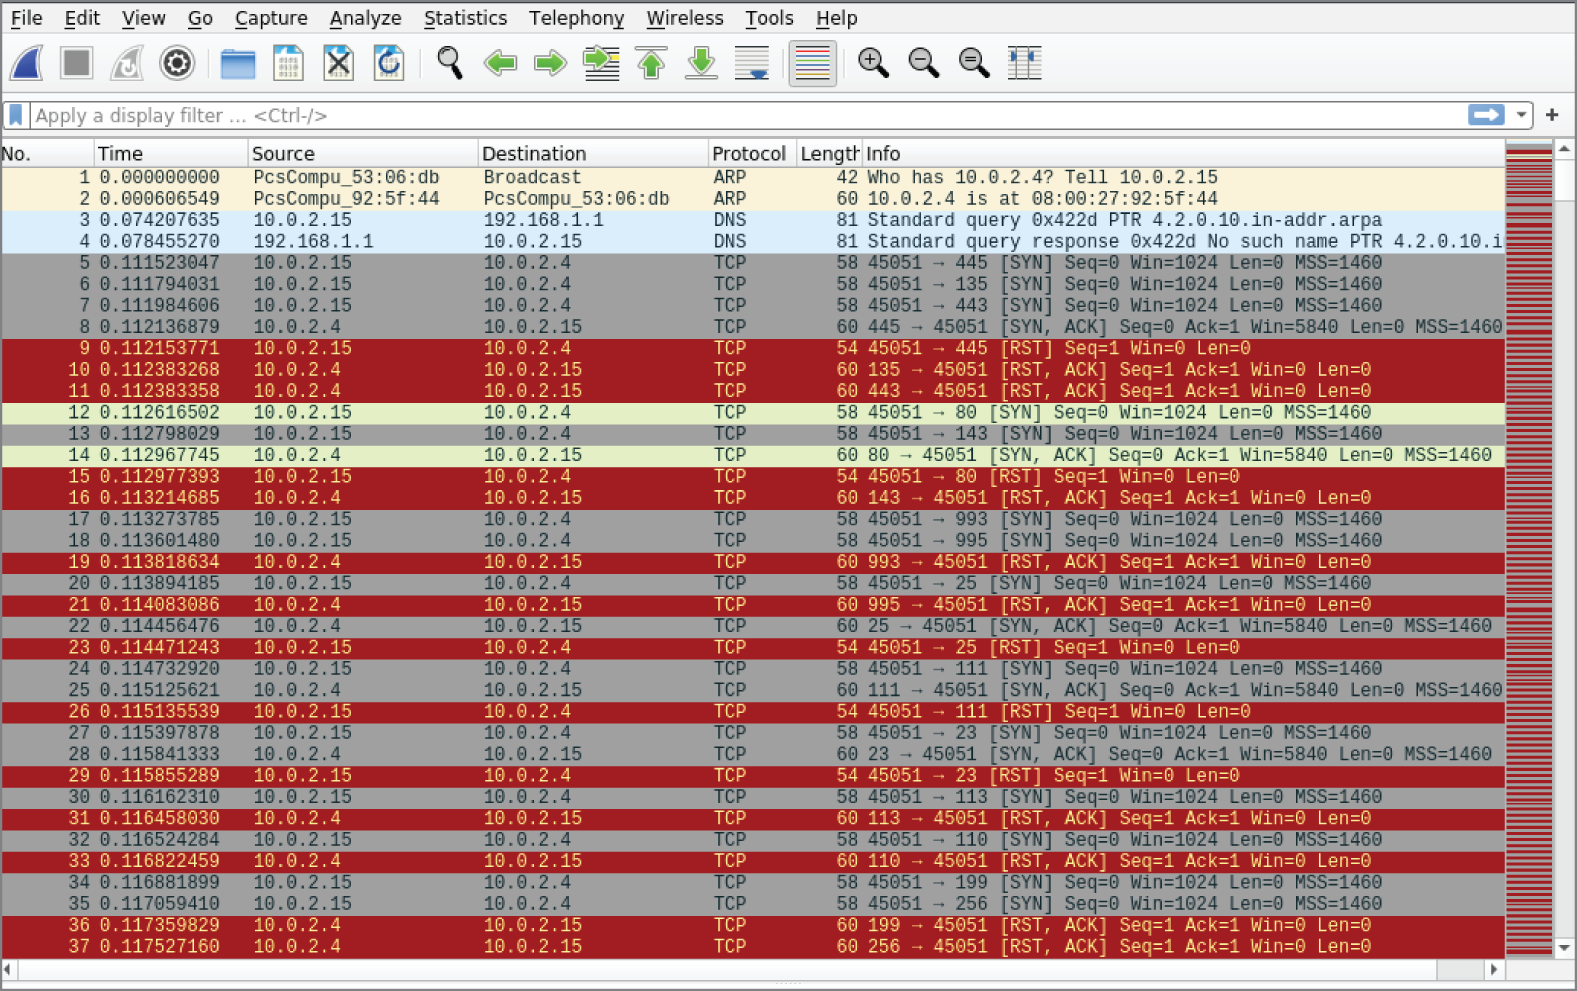This screenshot has width=1577, height=991.
Task: Select packet 22 SYN ACK from port 25
Action: click(752, 626)
